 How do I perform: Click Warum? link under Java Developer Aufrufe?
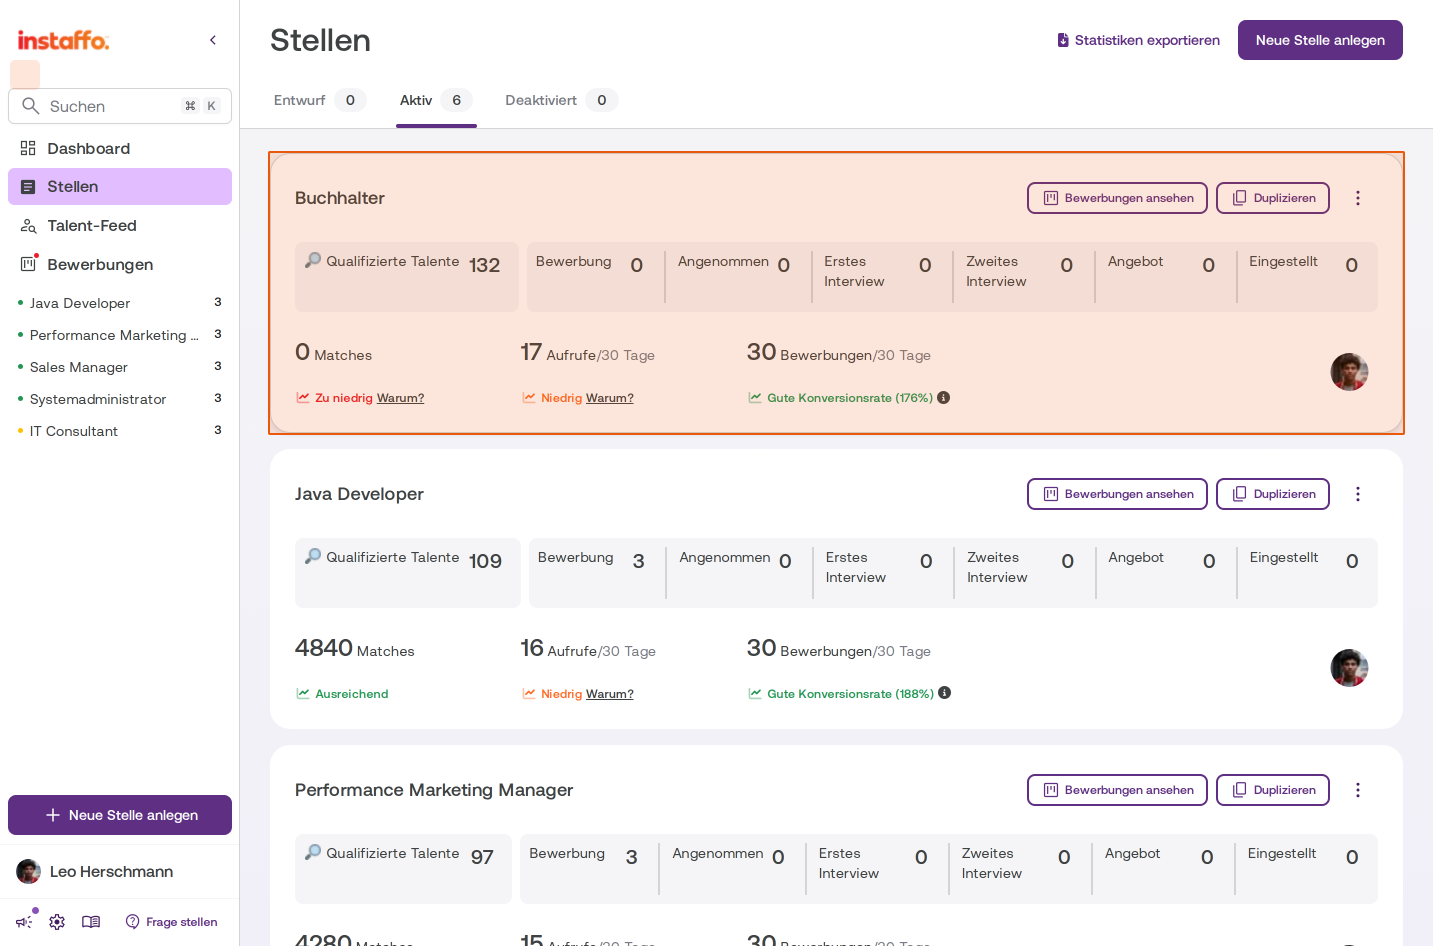pos(610,694)
